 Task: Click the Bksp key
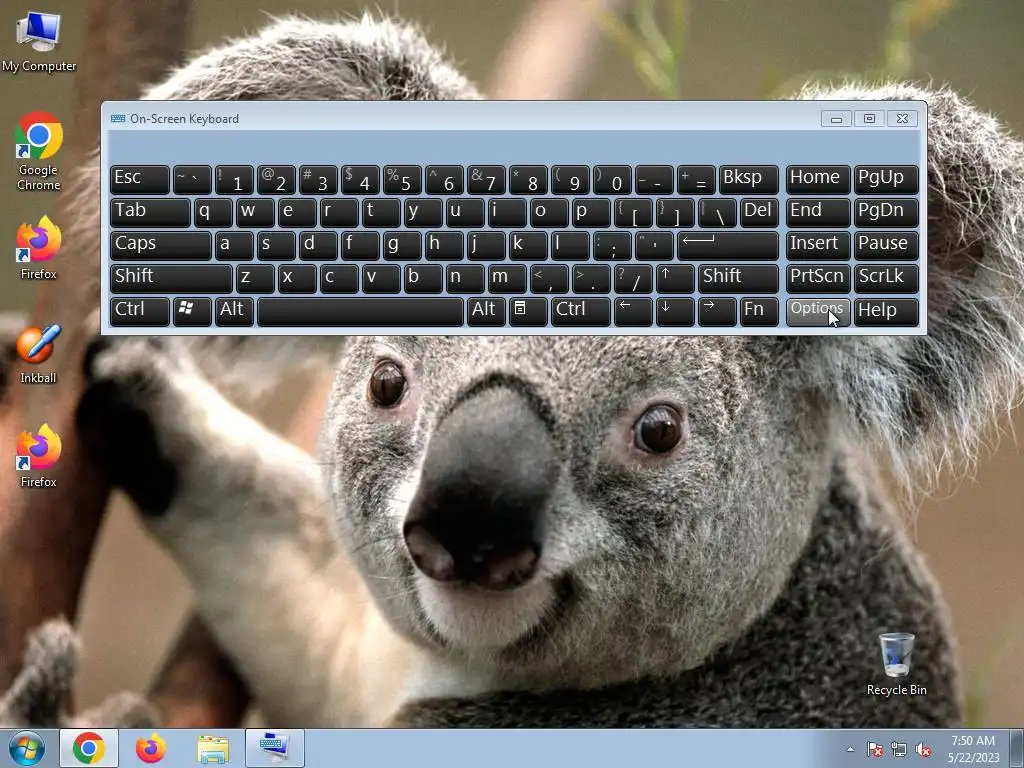point(748,180)
